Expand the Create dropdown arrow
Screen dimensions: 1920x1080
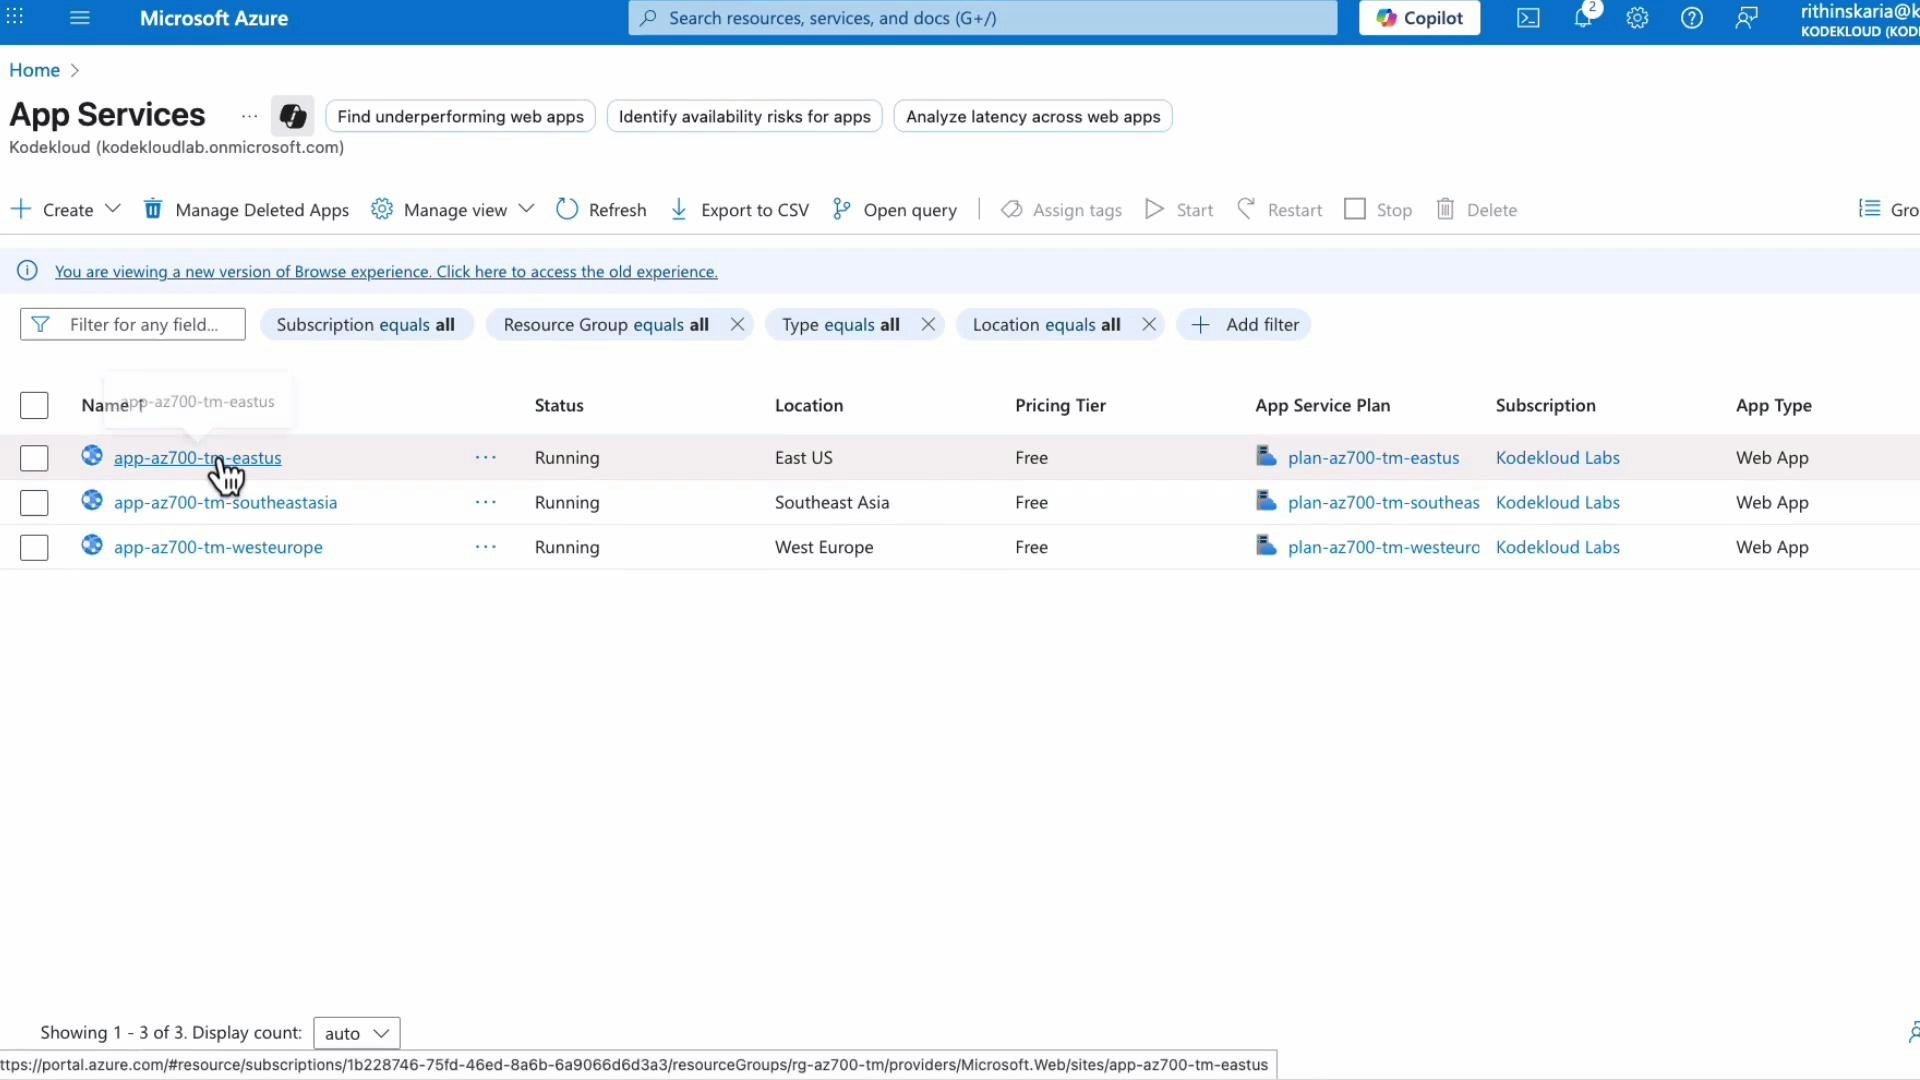[113, 209]
